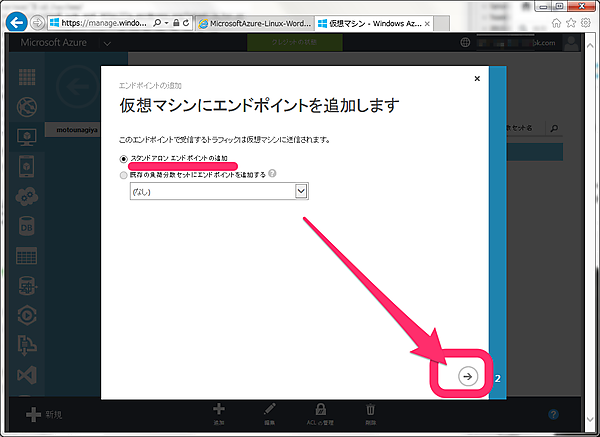Select standalone endpoint radio option
Screen dimensions: 600x437
[x=124, y=158]
